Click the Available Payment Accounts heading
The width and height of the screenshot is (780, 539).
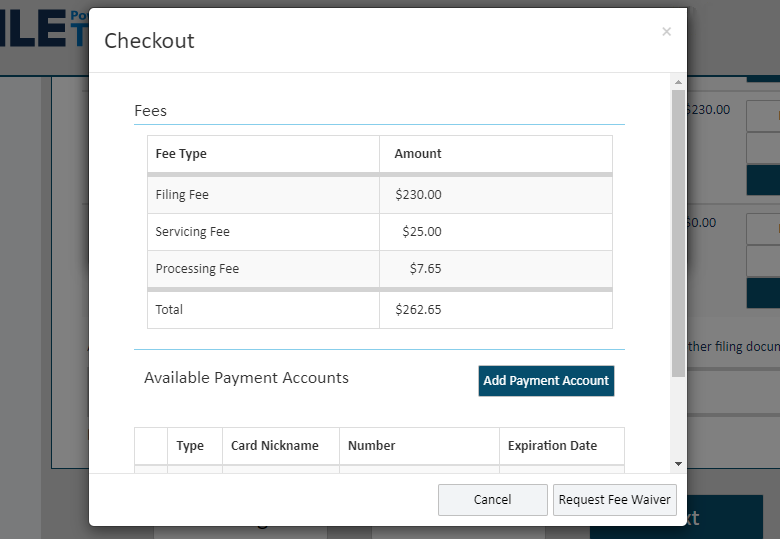click(x=246, y=378)
